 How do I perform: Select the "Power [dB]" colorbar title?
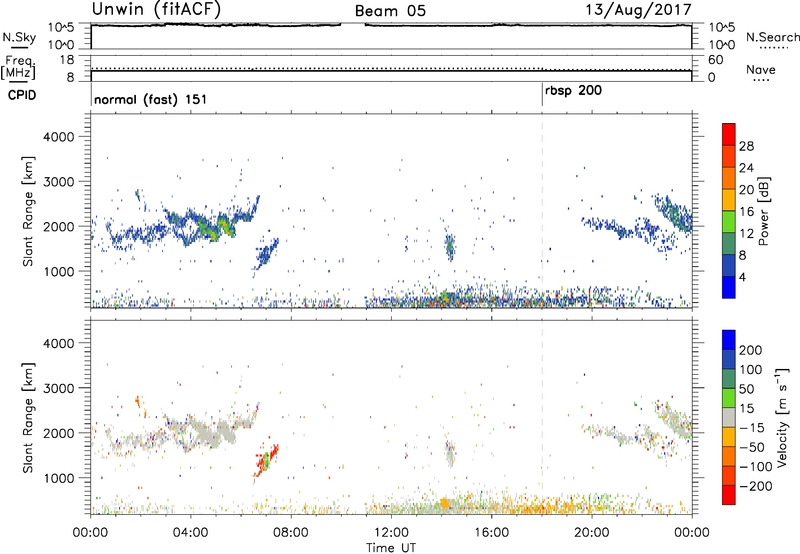pyautogui.click(x=763, y=211)
